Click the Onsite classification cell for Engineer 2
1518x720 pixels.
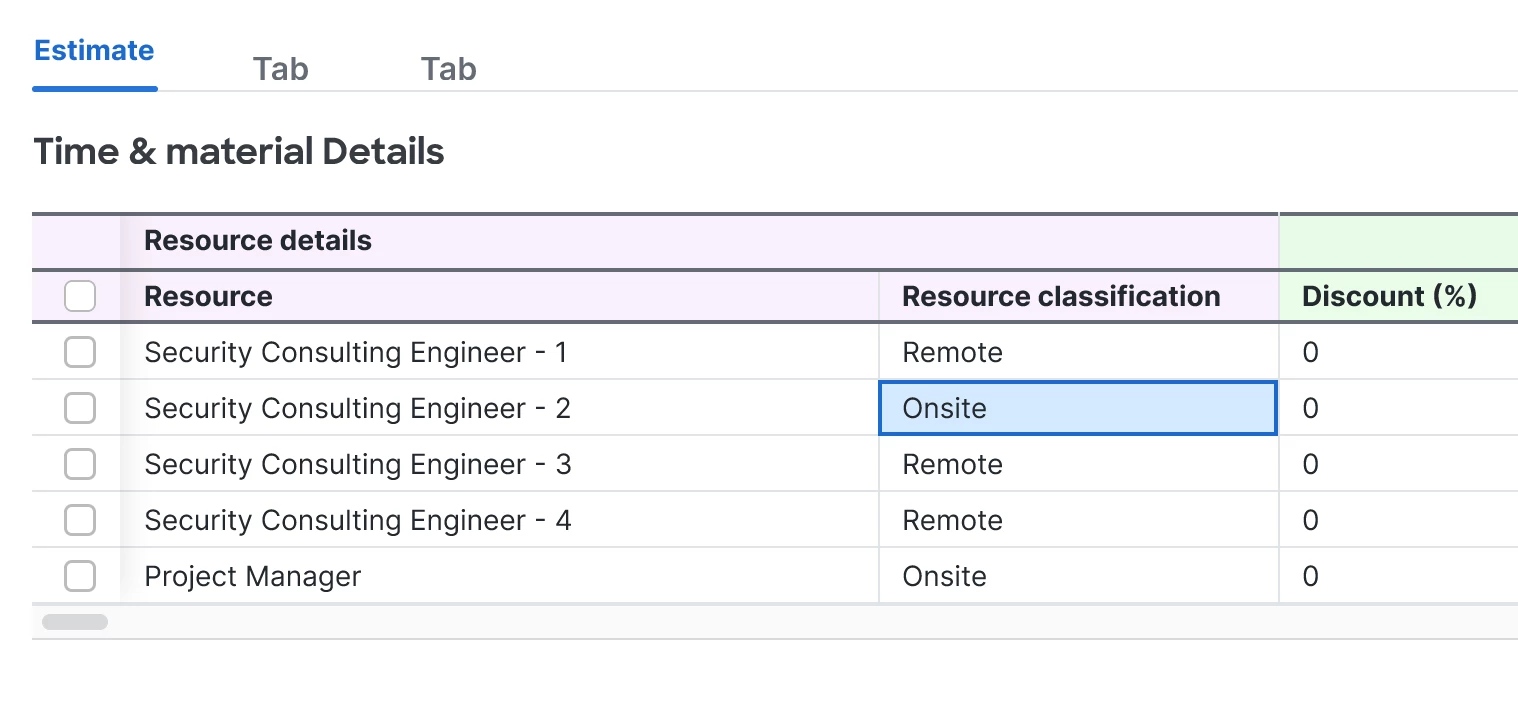click(1077, 408)
